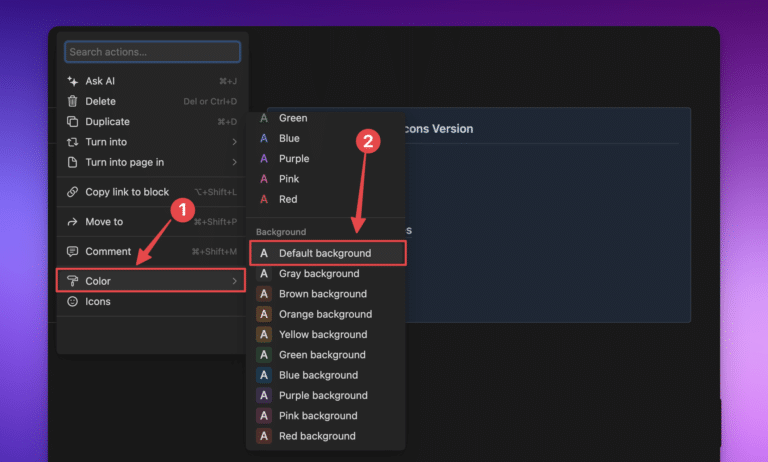Pick the Yellow background swatch
Viewport: 768px width, 462px height.
(x=264, y=335)
